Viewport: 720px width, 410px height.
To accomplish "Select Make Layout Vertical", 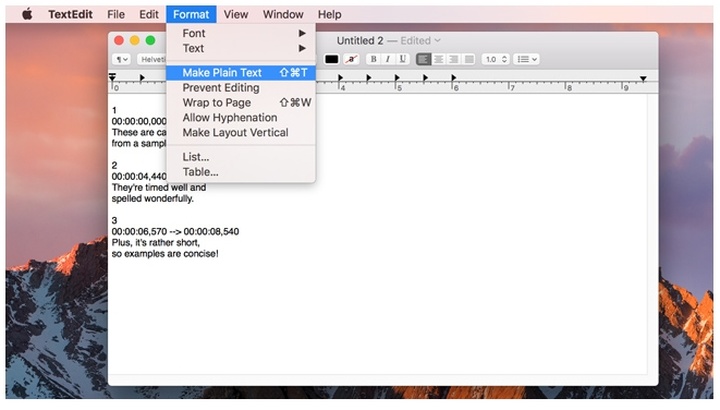I will tap(241, 133).
